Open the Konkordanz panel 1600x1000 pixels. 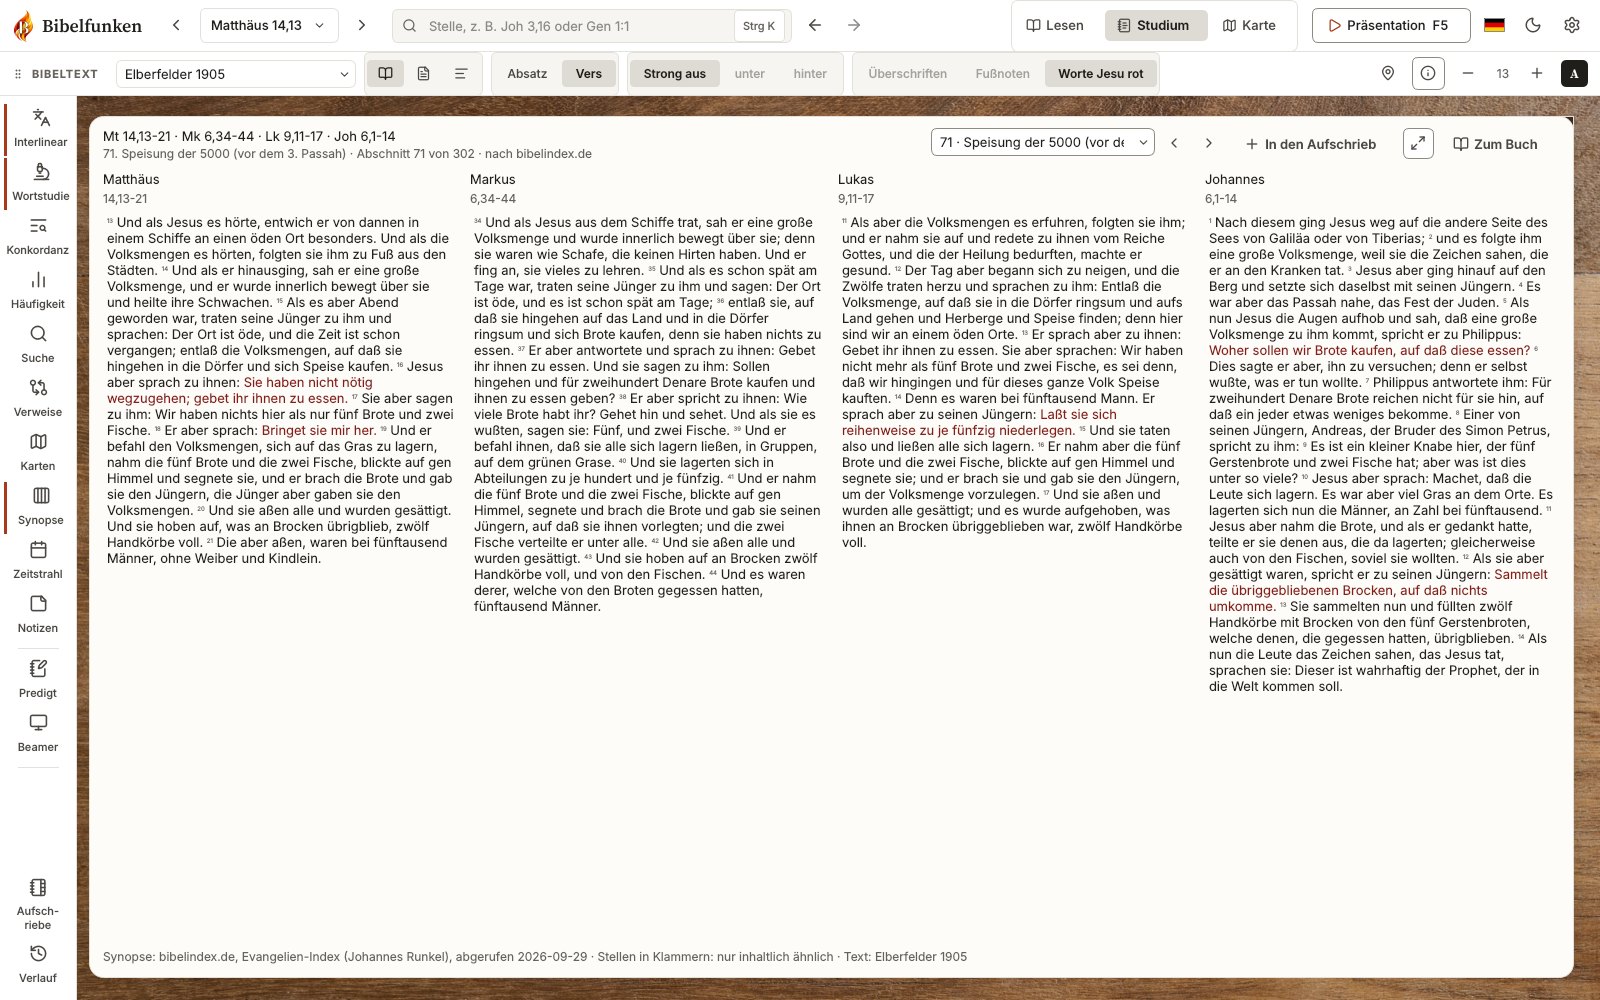[38, 236]
